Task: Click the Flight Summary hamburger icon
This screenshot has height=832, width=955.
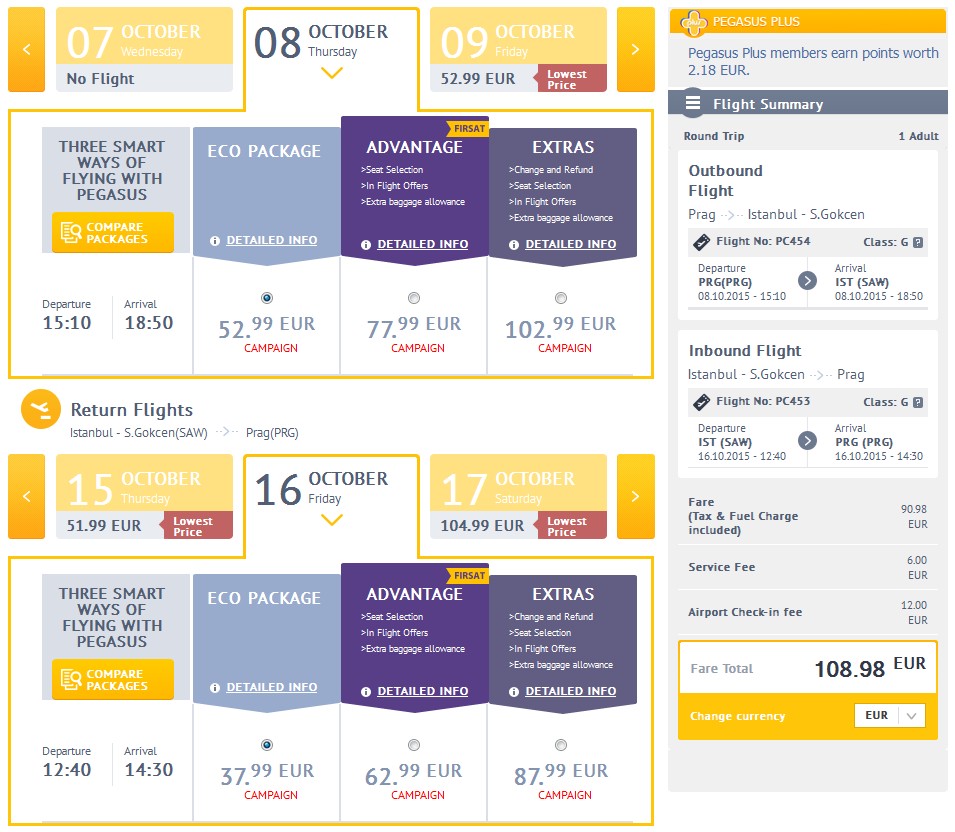Action: click(692, 103)
